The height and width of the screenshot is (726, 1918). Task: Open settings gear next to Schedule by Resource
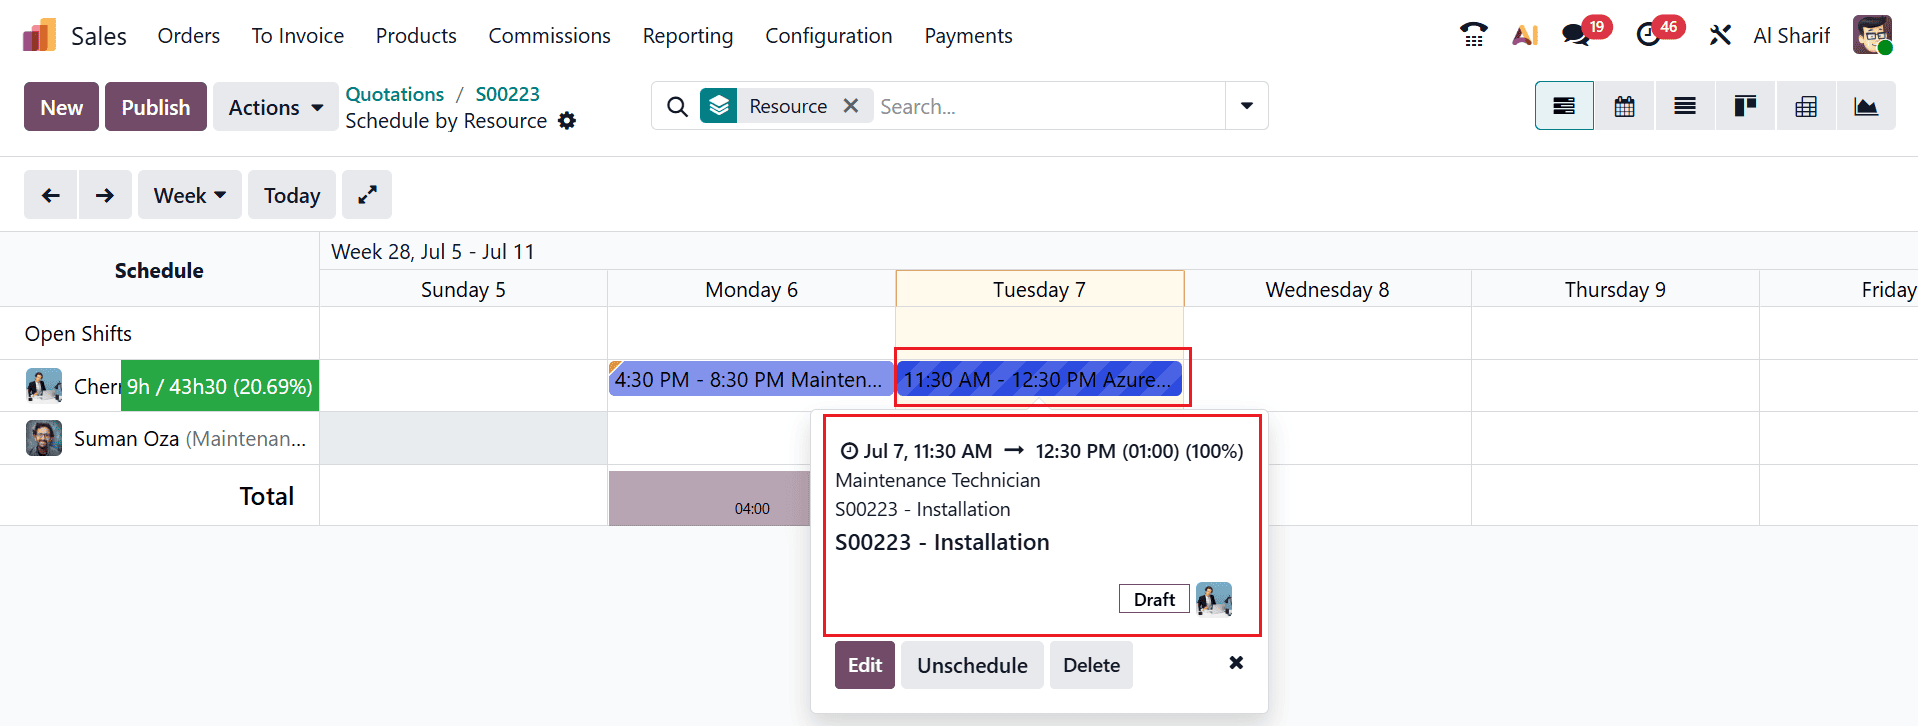point(567,121)
